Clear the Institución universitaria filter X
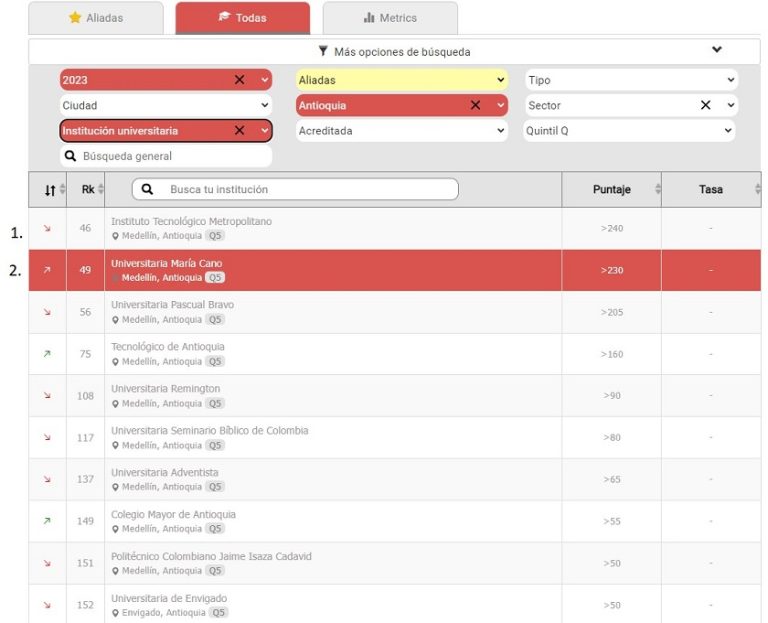 (239, 130)
